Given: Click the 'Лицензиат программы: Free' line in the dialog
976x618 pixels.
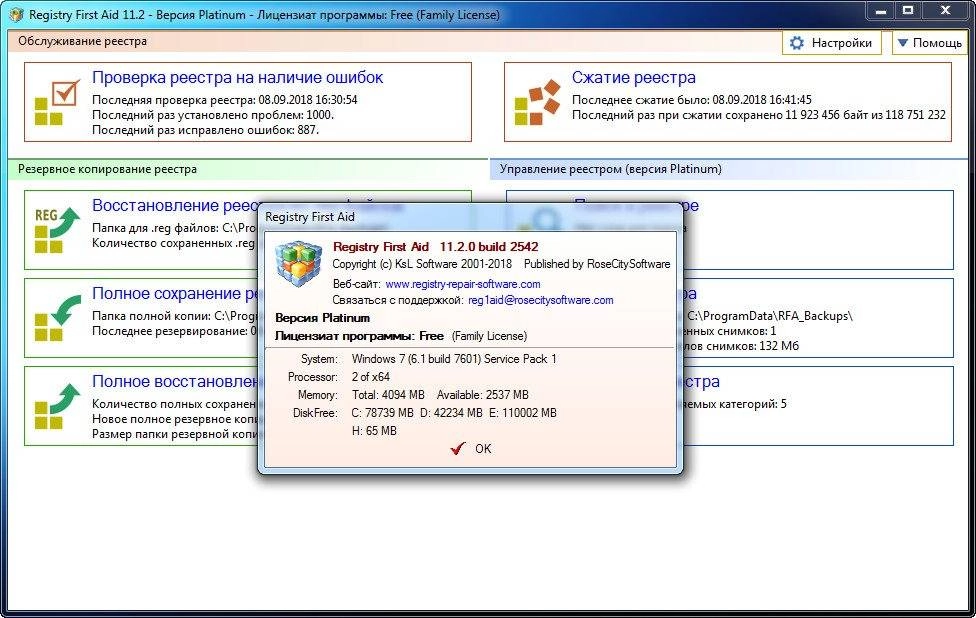Looking at the screenshot, I should (x=401, y=336).
